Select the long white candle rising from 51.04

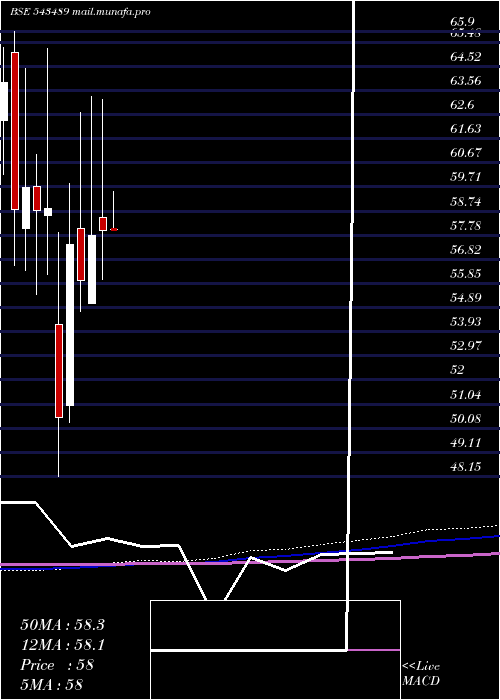click(70, 325)
